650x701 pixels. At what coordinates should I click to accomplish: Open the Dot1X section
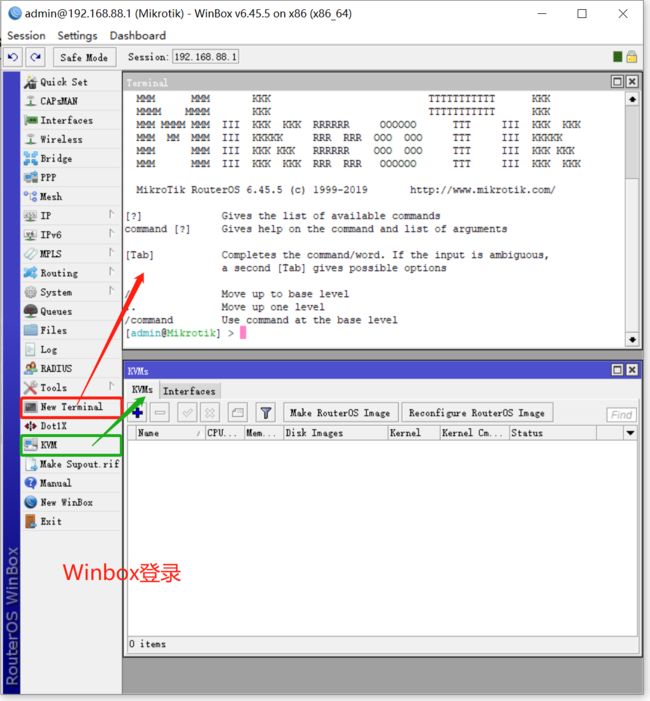71,426
